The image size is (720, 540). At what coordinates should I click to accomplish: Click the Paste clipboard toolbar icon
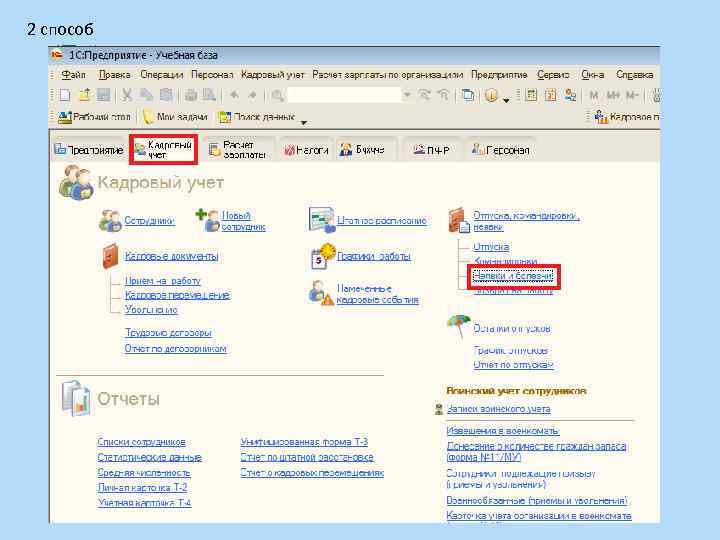pos(166,95)
